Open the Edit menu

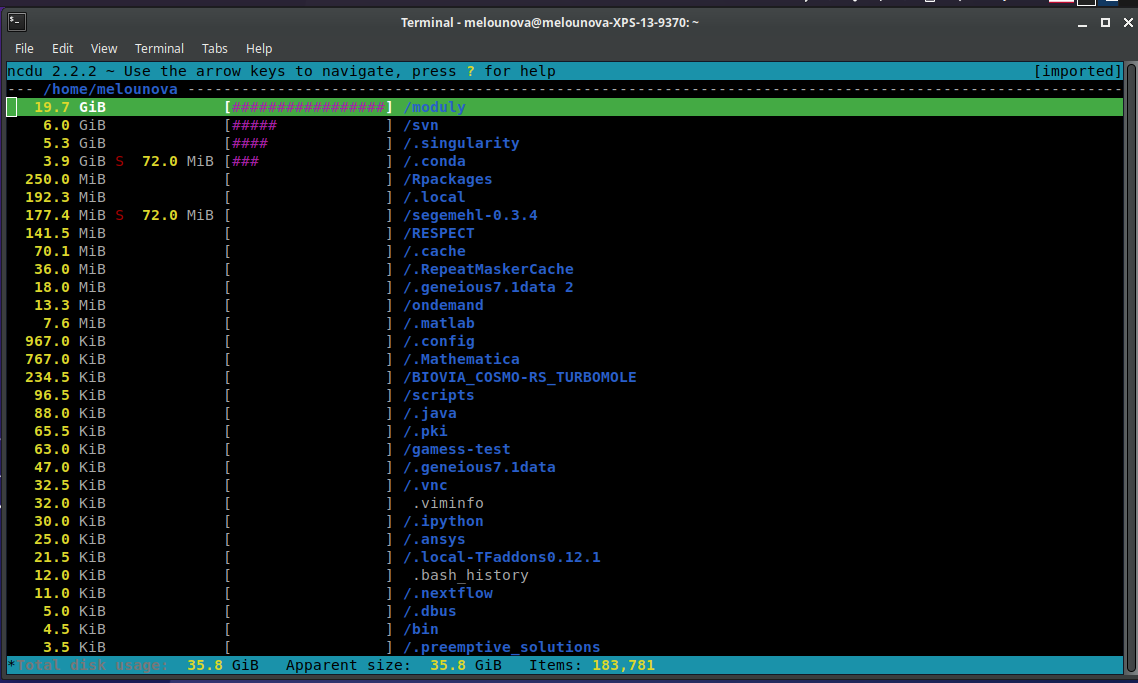coord(63,48)
